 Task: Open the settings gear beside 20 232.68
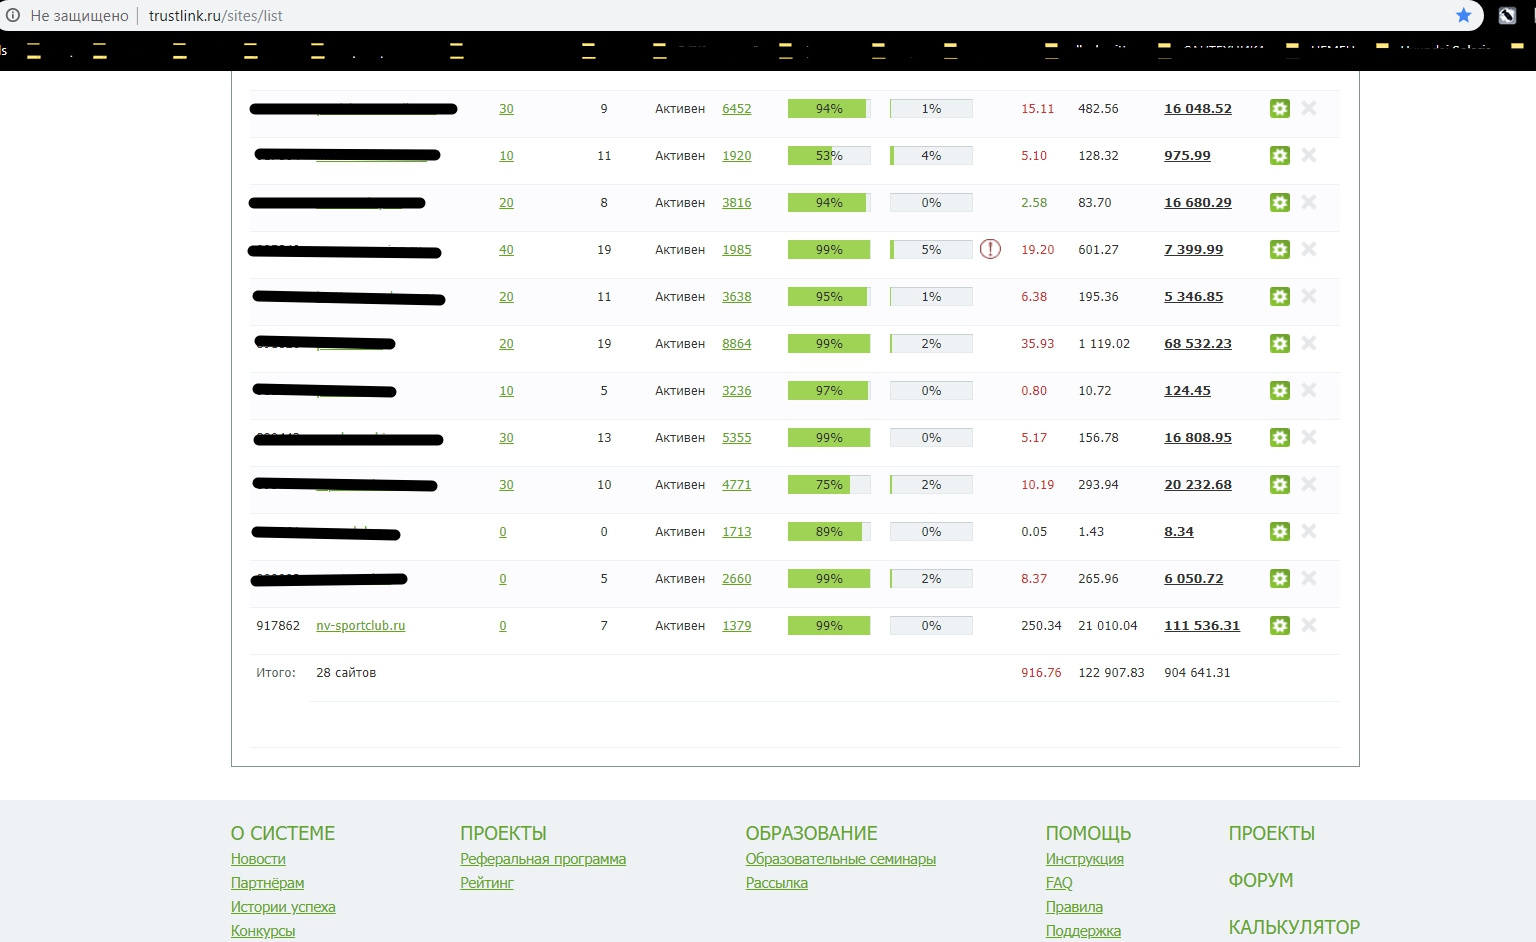coord(1279,484)
